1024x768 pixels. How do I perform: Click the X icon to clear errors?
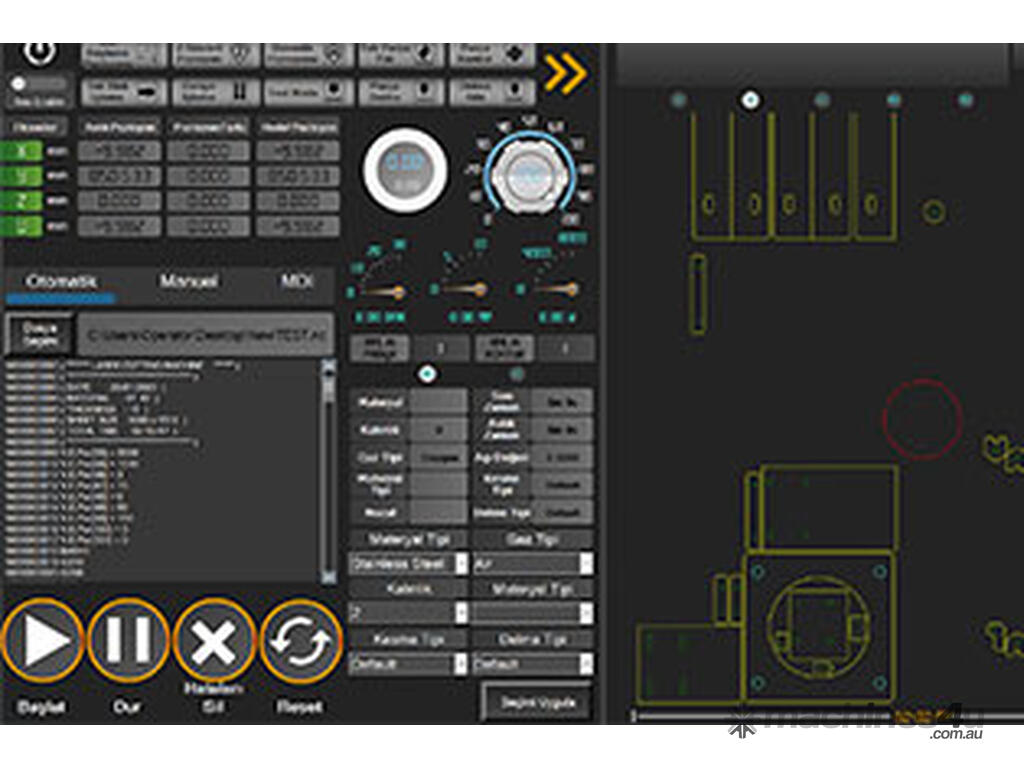click(214, 641)
